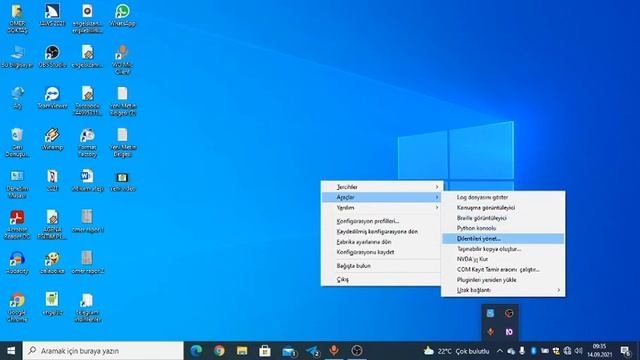This screenshot has height=360, width=640.
Task: Open Telegram from taskbar
Action: point(312,351)
